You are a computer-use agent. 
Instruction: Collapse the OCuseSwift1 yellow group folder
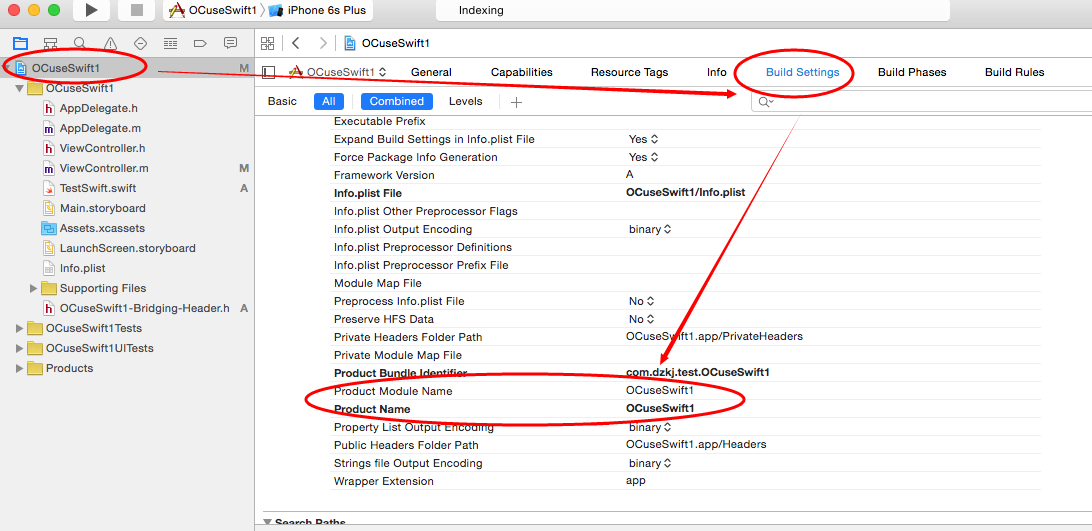coord(20,88)
